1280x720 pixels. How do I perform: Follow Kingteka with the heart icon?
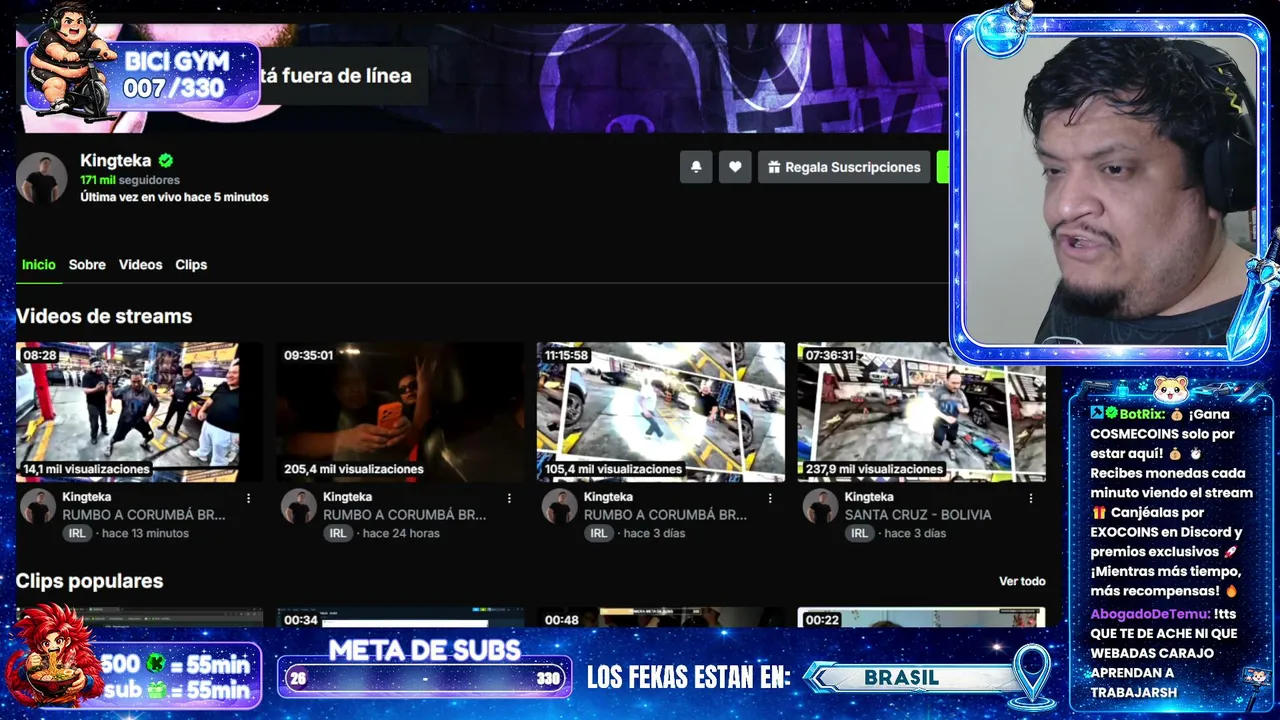click(735, 167)
